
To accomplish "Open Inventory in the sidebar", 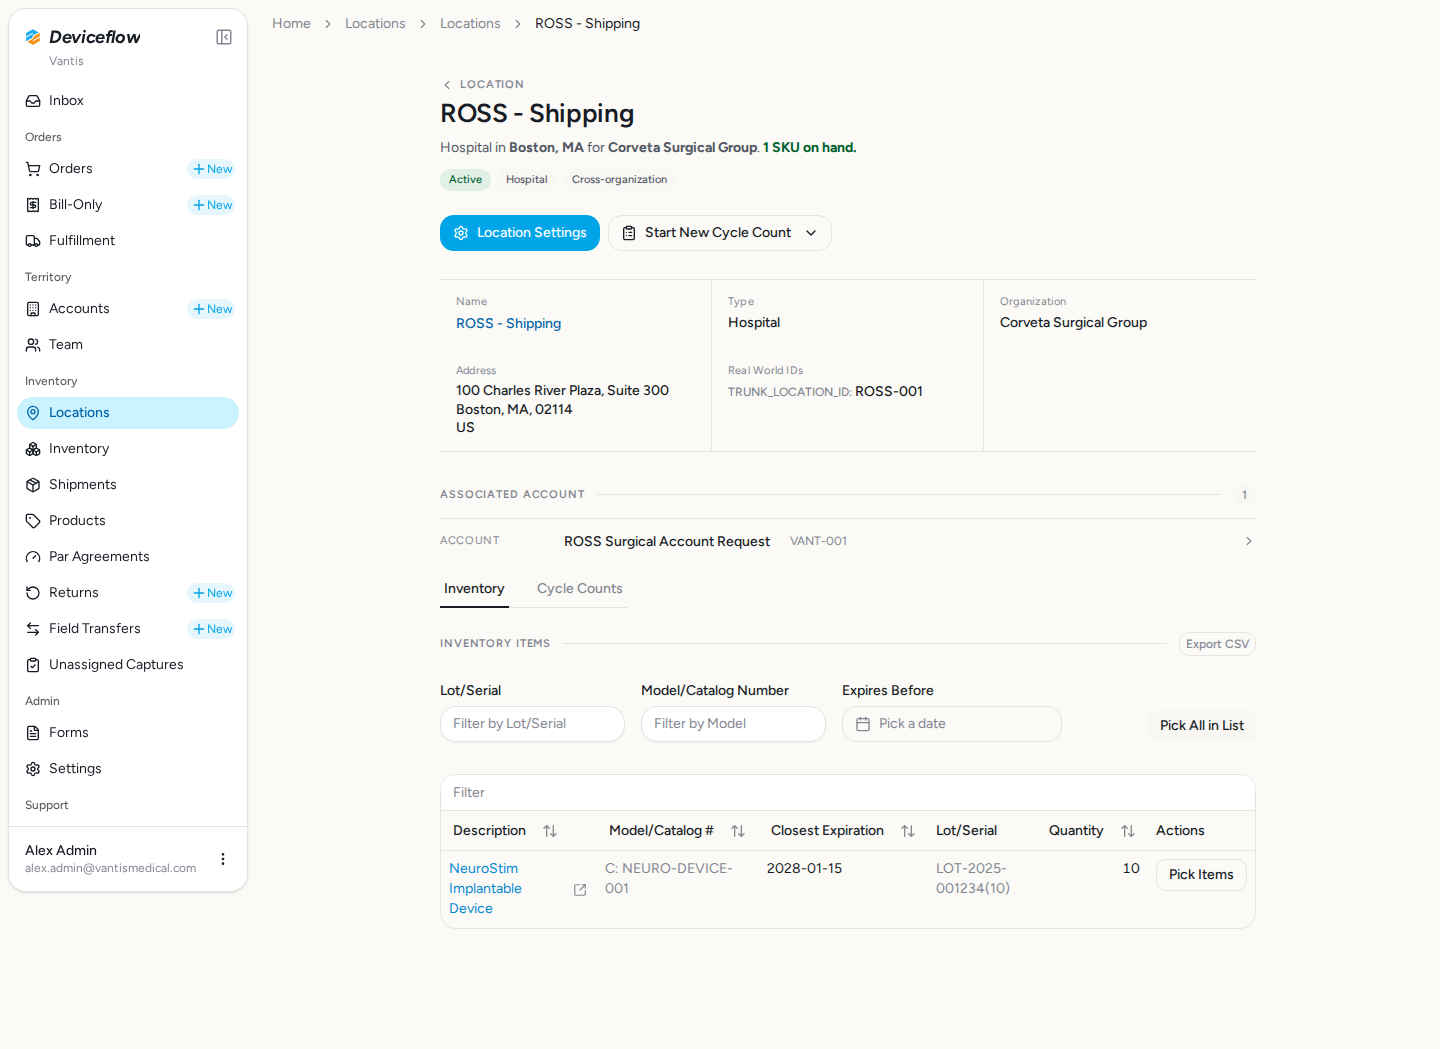I will point(128,449).
